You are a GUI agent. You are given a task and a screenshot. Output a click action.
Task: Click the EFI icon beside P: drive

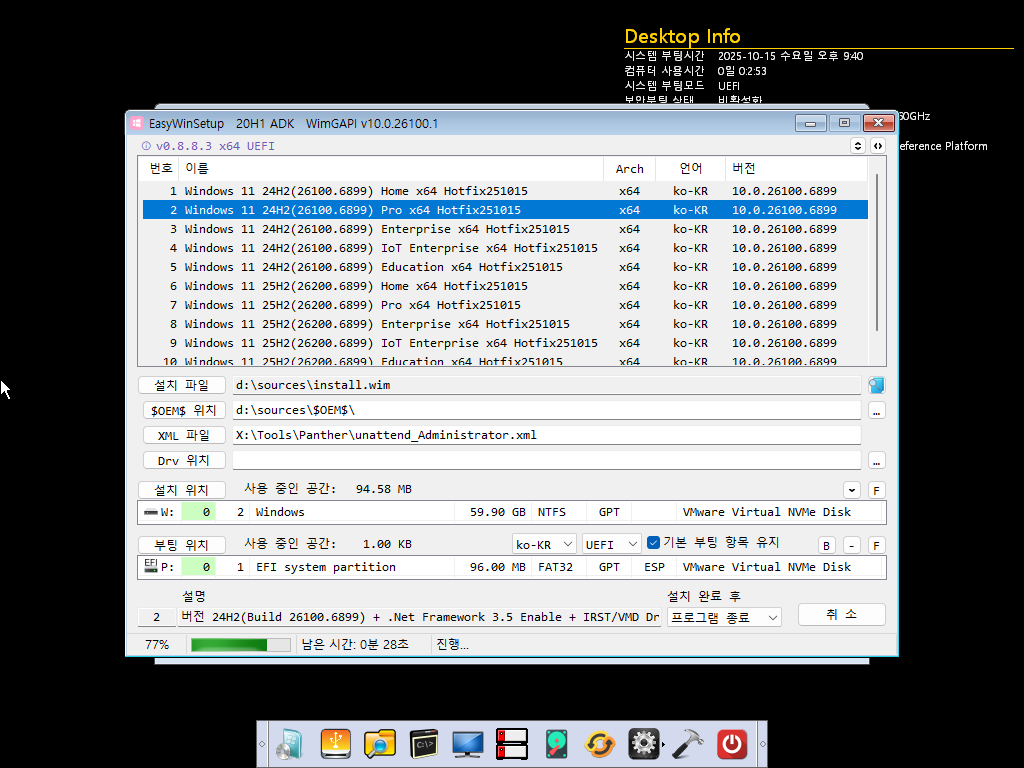point(151,566)
